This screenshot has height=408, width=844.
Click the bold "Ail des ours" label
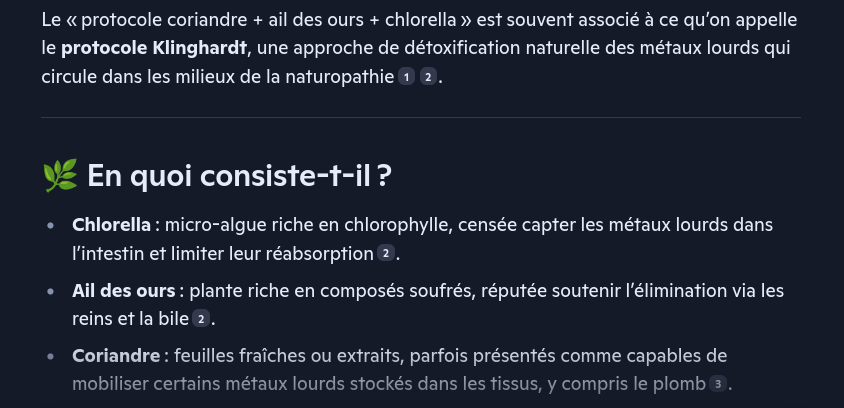123,291
